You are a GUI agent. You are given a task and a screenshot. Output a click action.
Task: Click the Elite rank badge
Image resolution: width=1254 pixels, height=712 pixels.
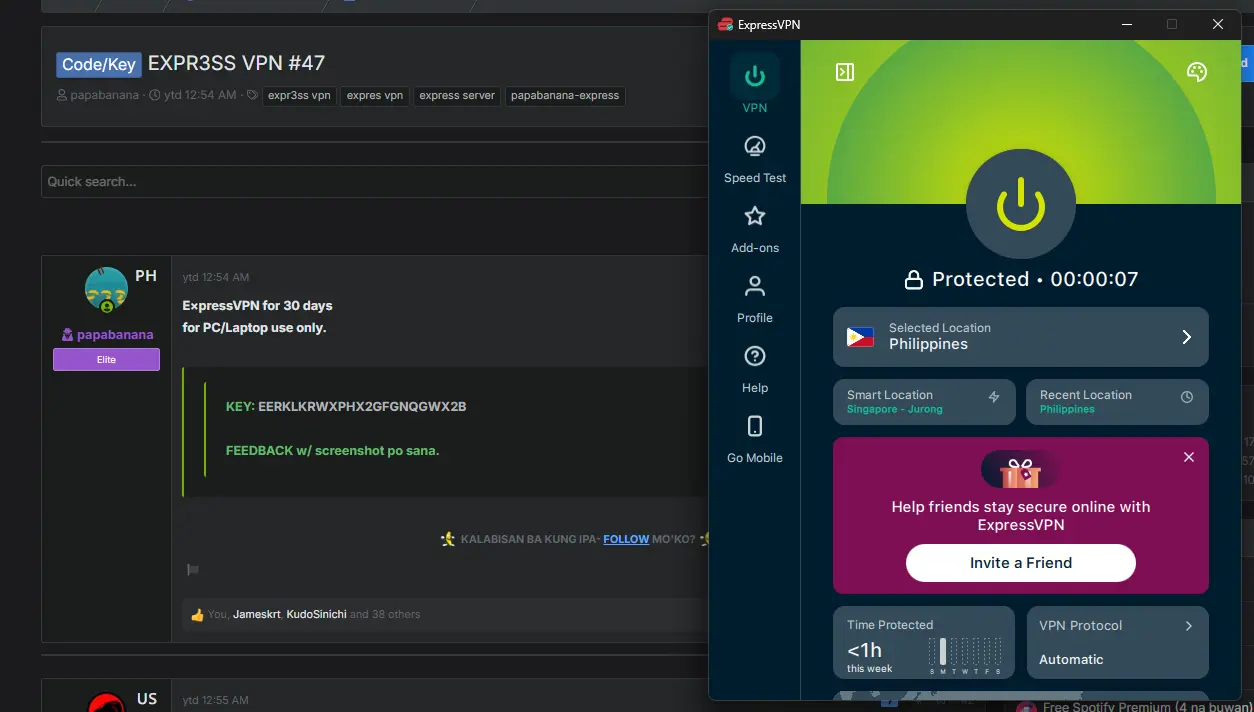pos(106,359)
